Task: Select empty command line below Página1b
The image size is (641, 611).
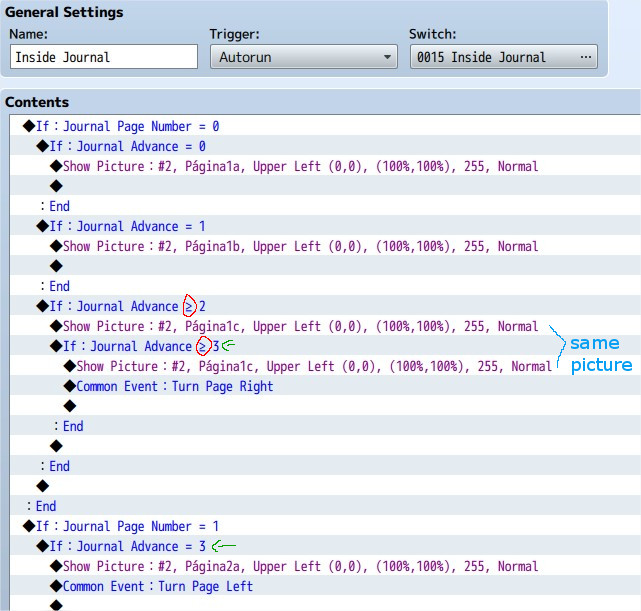Action: pyautogui.click(x=325, y=266)
